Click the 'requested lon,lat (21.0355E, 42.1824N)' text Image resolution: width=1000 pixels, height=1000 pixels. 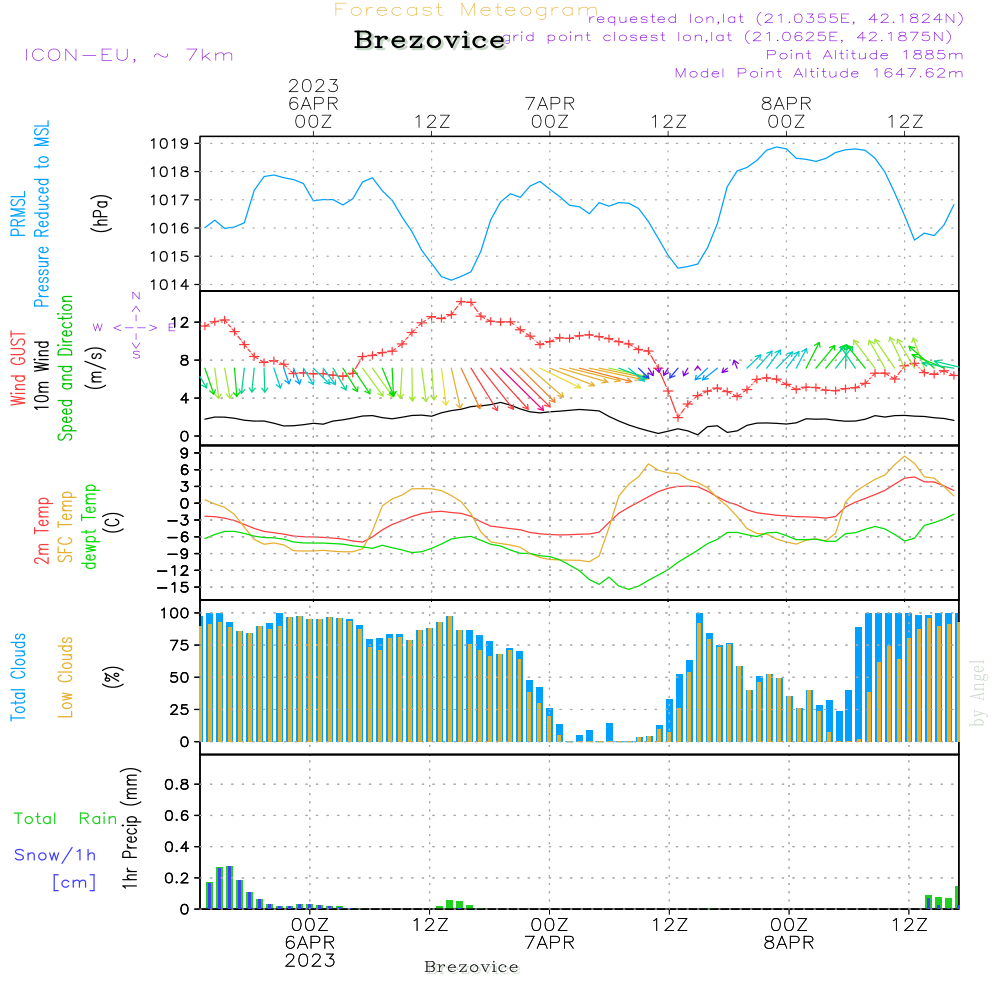point(776,19)
